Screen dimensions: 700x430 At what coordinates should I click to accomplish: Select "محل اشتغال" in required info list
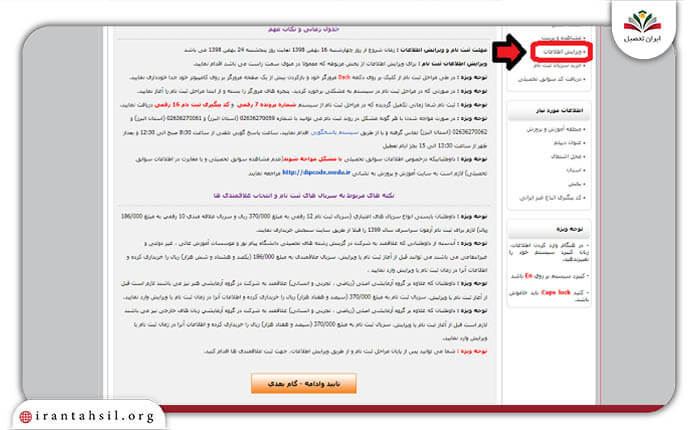(568, 157)
